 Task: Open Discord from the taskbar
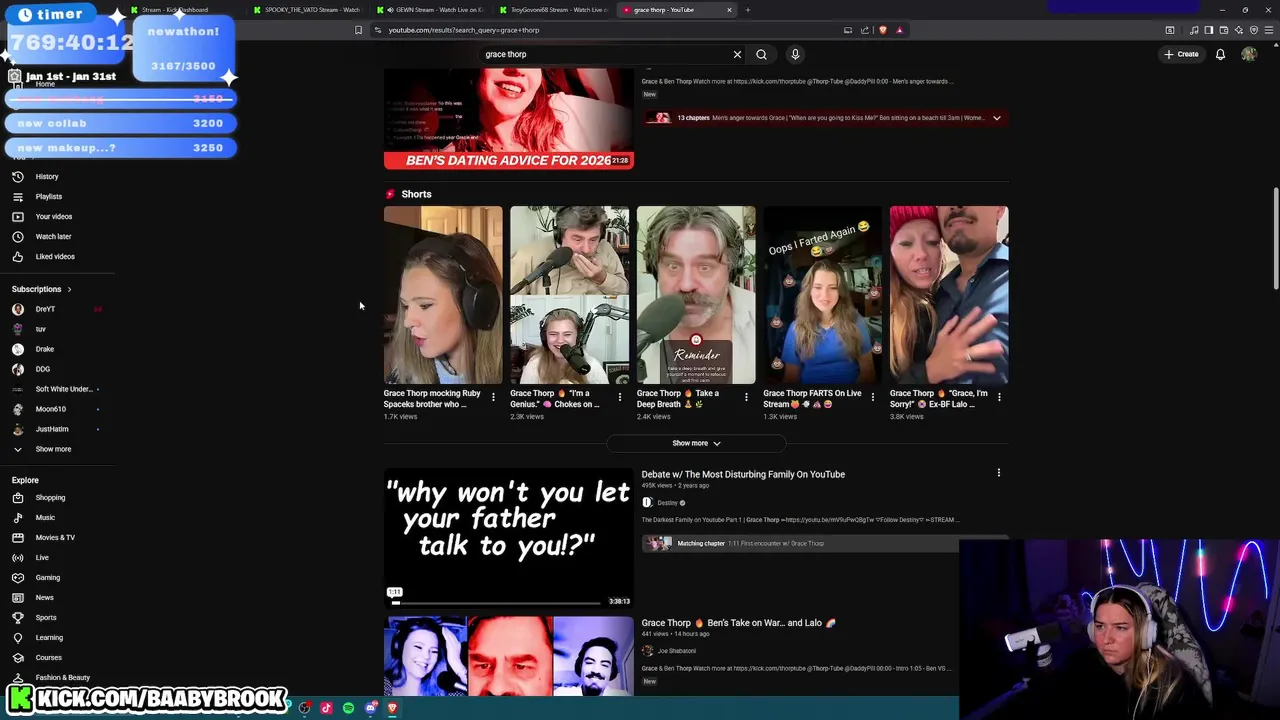371,708
